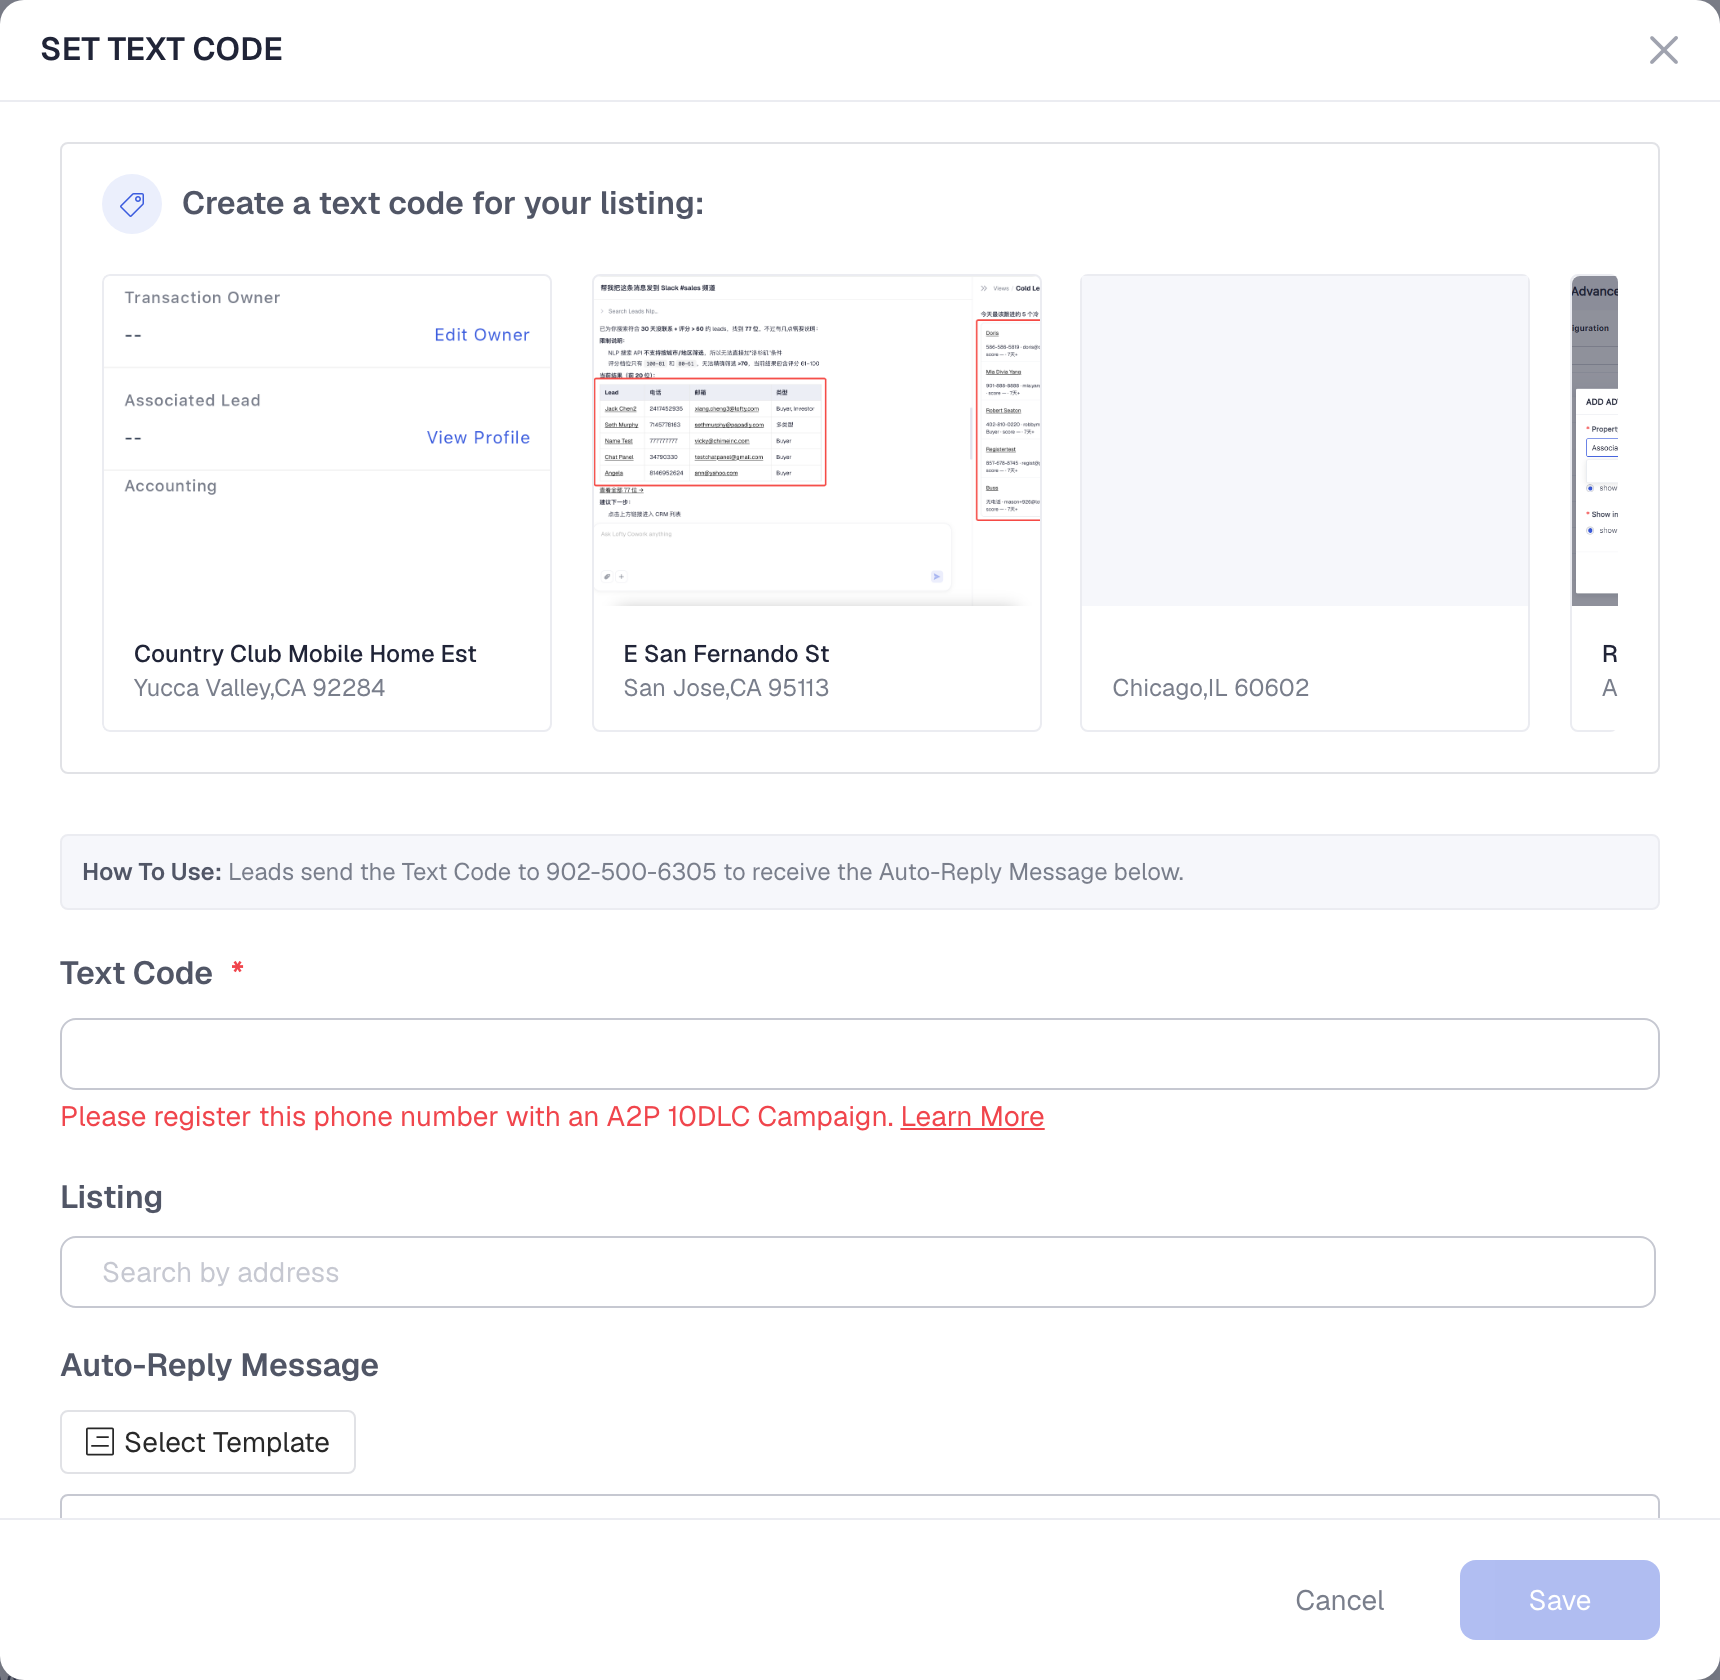Click the A2P 10DLC registration warning text
This screenshot has width=1720, height=1680.
(477, 1116)
